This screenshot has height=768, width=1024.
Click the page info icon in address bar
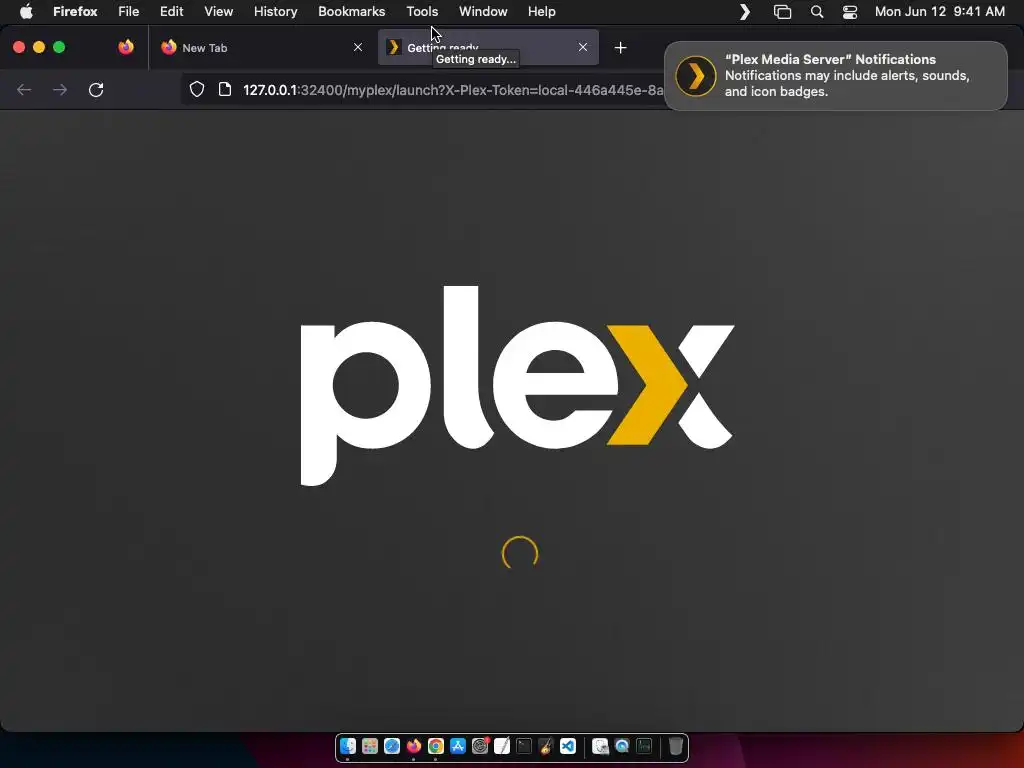(225, 89)
